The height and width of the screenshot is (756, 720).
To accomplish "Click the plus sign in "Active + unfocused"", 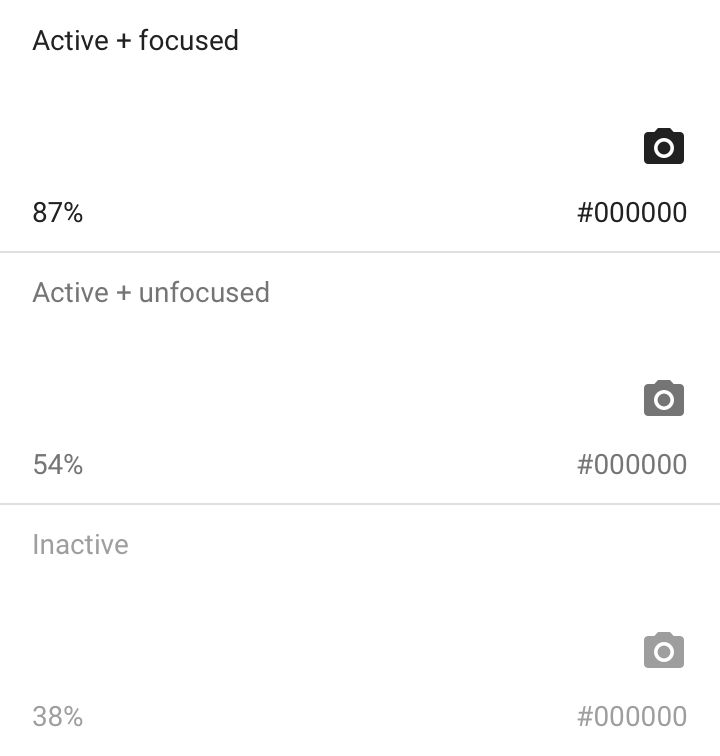I will click(x=124, y=294).
